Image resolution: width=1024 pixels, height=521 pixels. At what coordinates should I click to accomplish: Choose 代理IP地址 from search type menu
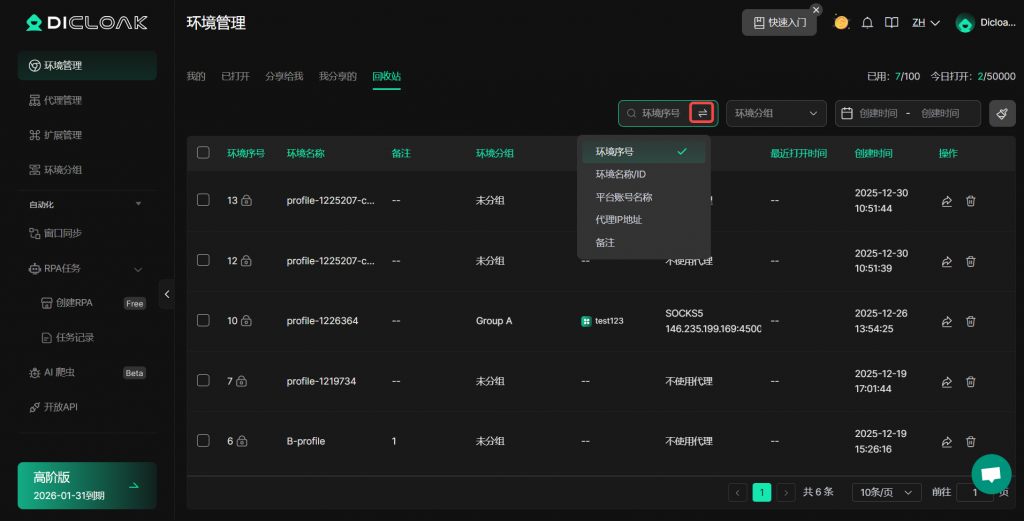619,220
